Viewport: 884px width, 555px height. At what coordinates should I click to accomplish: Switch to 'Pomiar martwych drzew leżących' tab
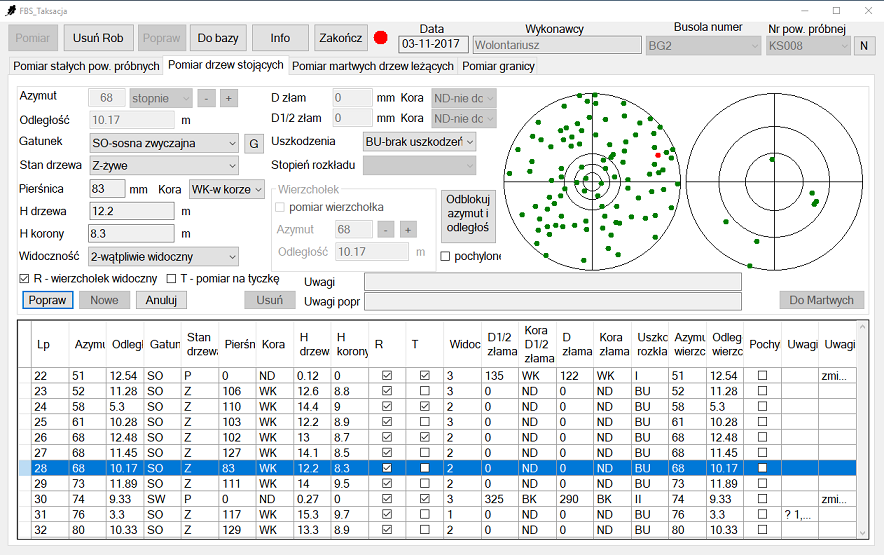coord(373,66)
